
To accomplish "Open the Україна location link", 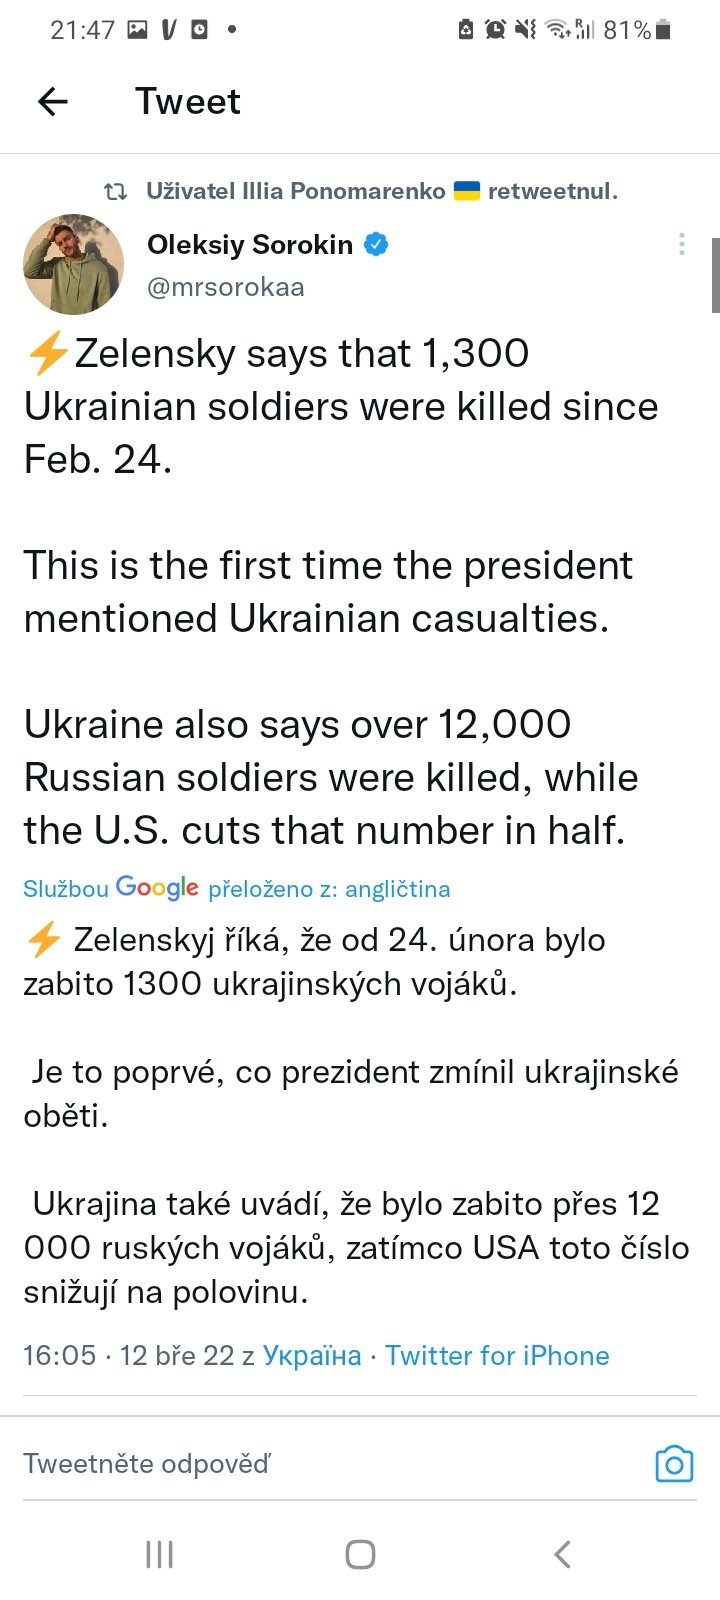I will (x=312, y=1355).
